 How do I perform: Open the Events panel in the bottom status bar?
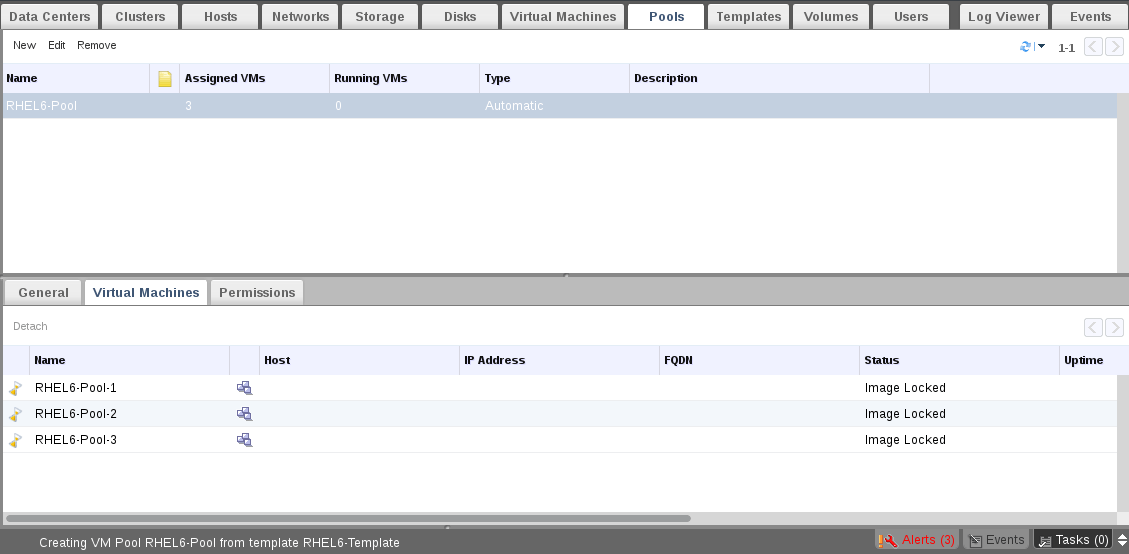pyautogui.click(x=996, y=540)
